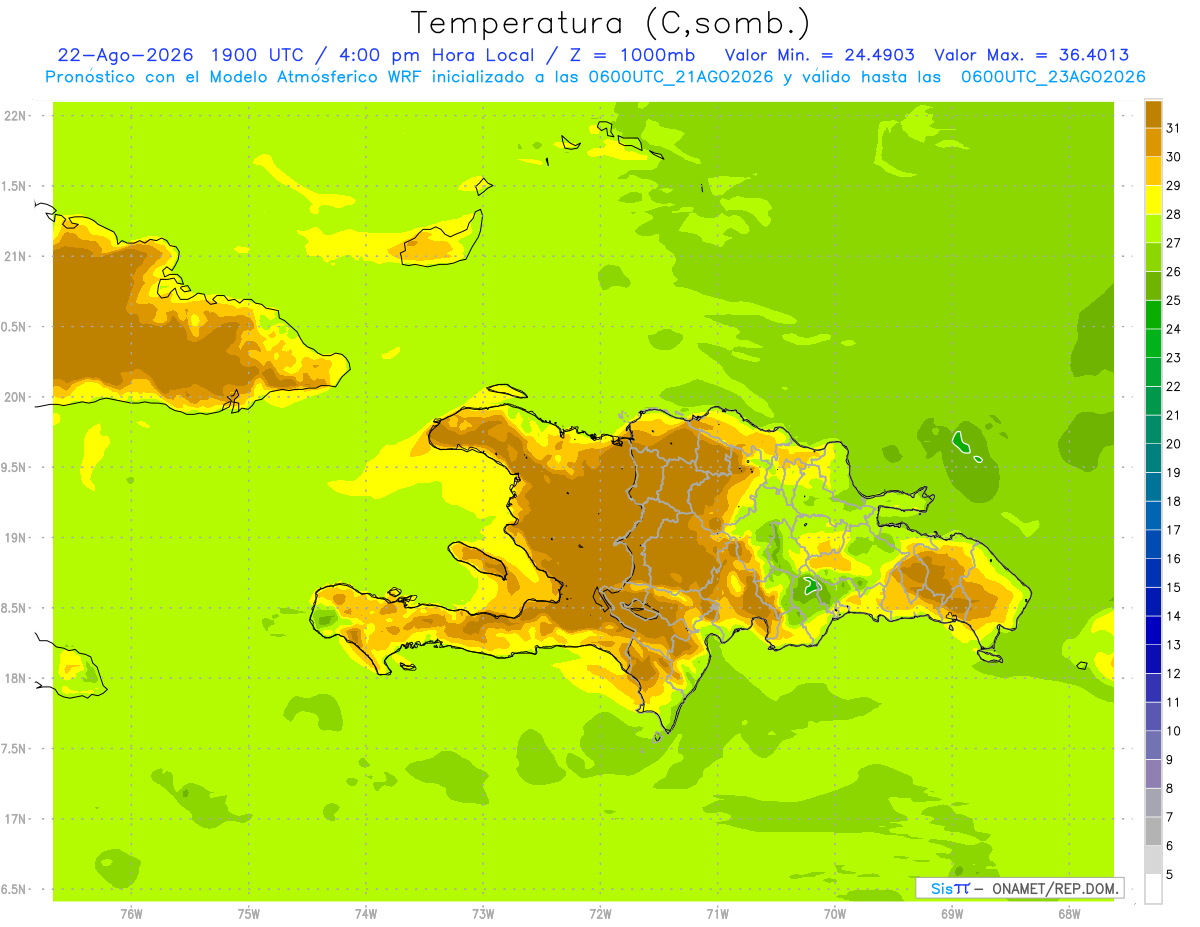Click the '74W' longitude label
Viewport: 1200px width, 927px height.
tap(366, 914)
